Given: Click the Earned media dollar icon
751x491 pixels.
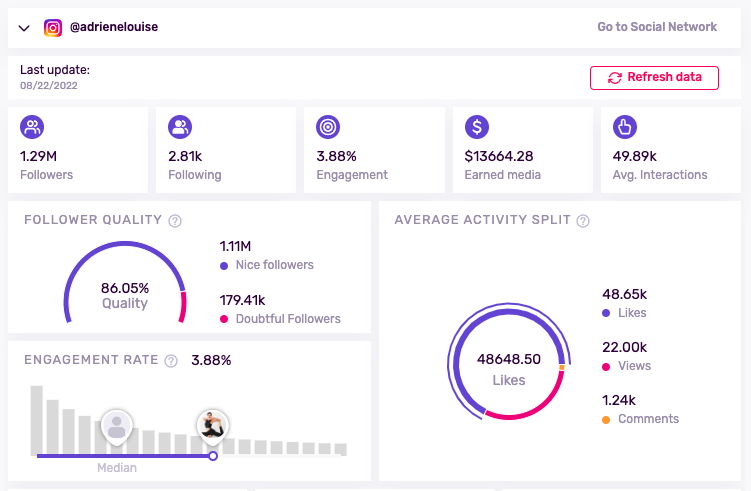Looking at the screenshot, I should [x=477, y=127].
